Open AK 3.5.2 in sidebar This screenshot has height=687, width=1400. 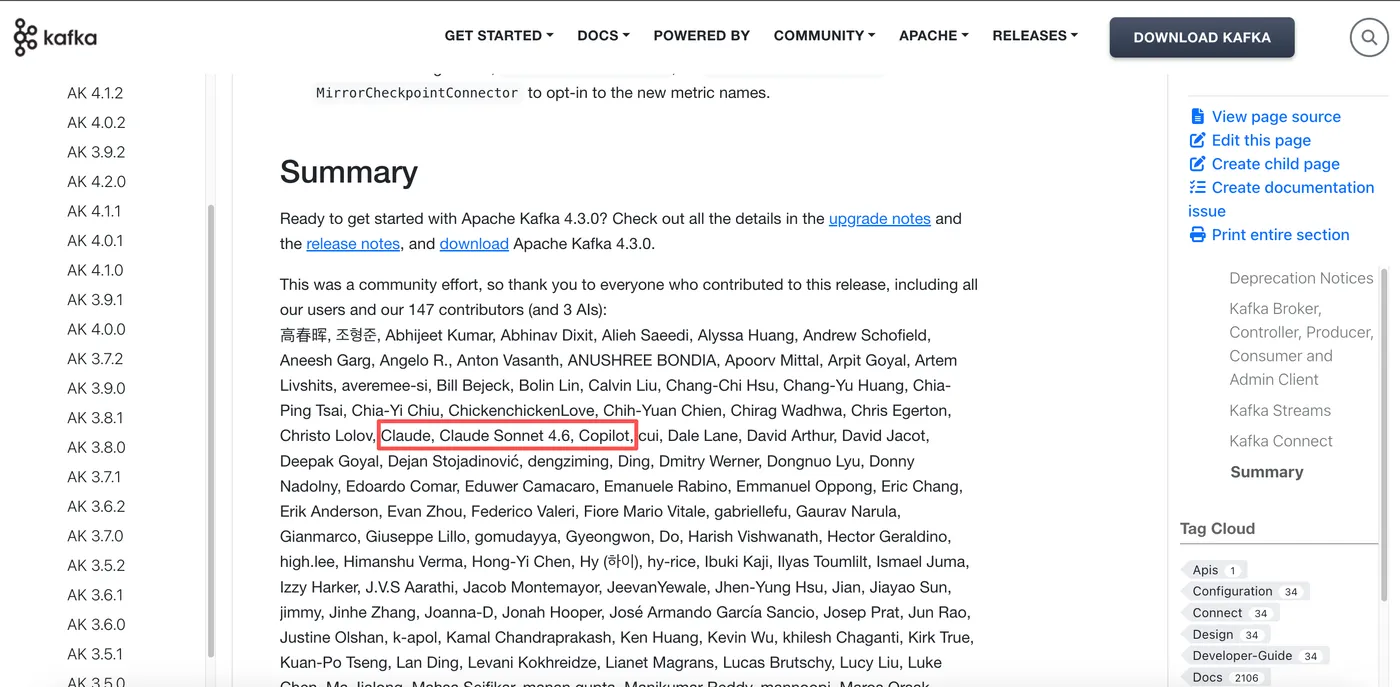tap(95, 565)
